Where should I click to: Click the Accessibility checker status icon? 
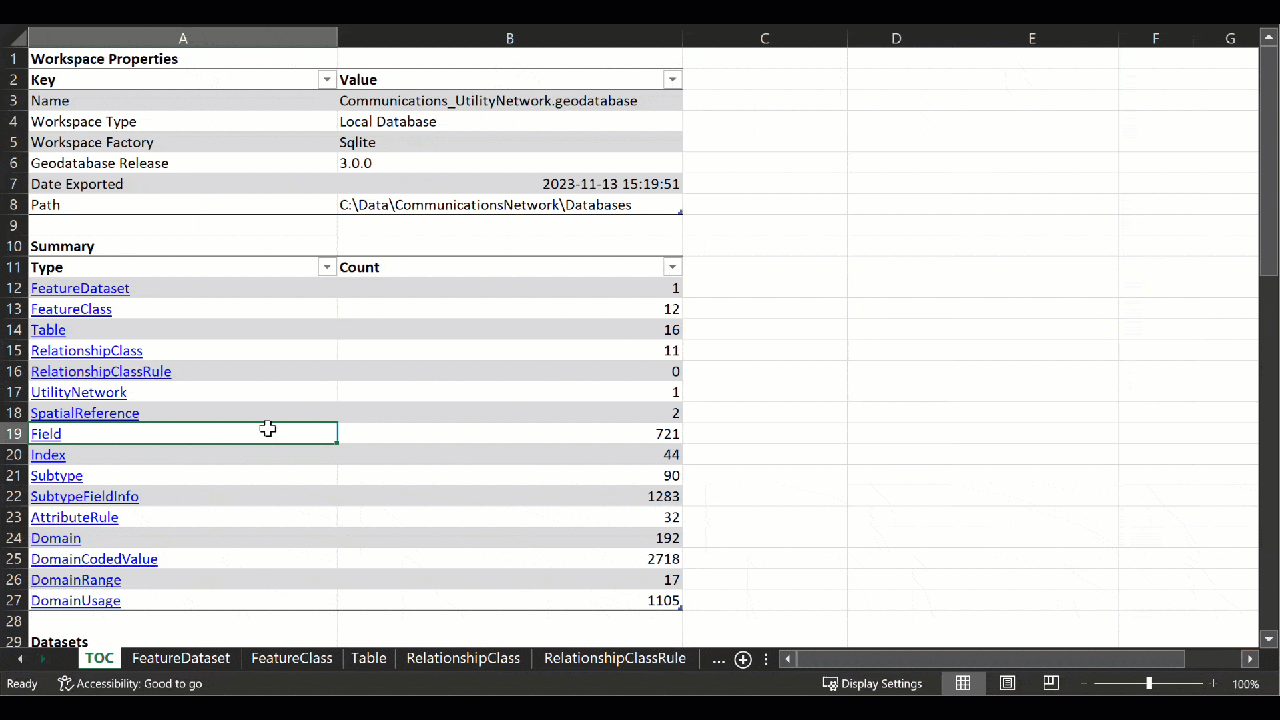coord(66,684)
